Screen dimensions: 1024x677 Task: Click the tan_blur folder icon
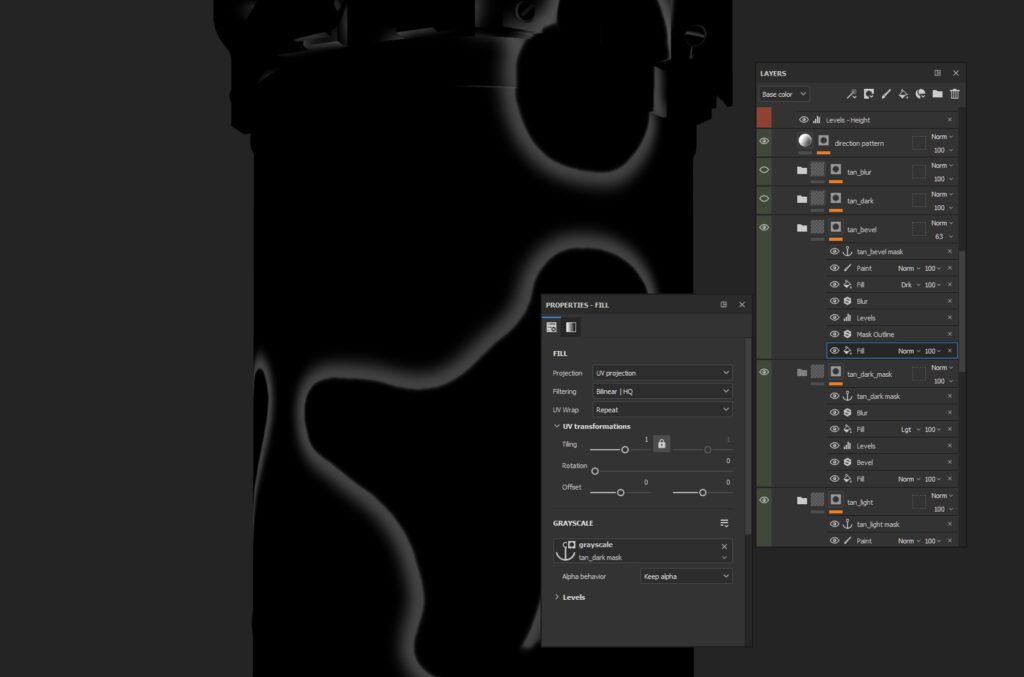click(801, 170)
